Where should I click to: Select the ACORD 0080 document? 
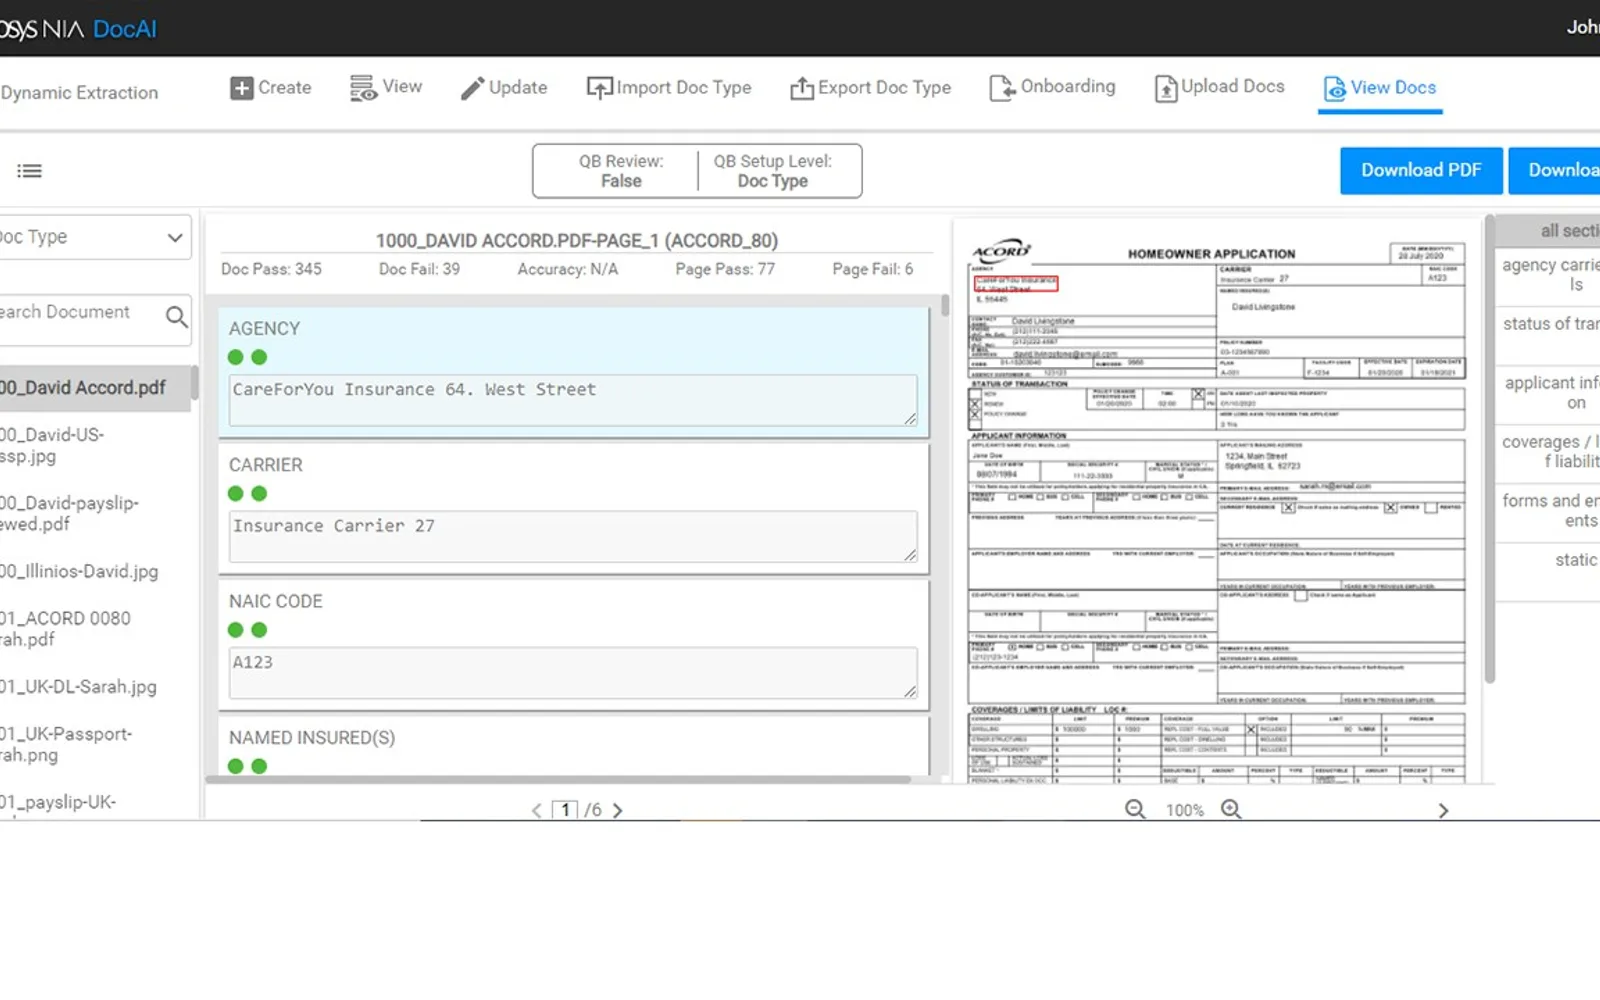pos(66,629)
